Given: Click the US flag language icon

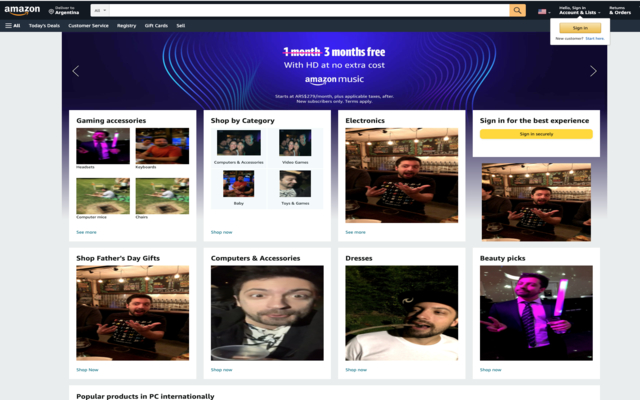Looking at the screenshot, I should (x=543, y=11).
